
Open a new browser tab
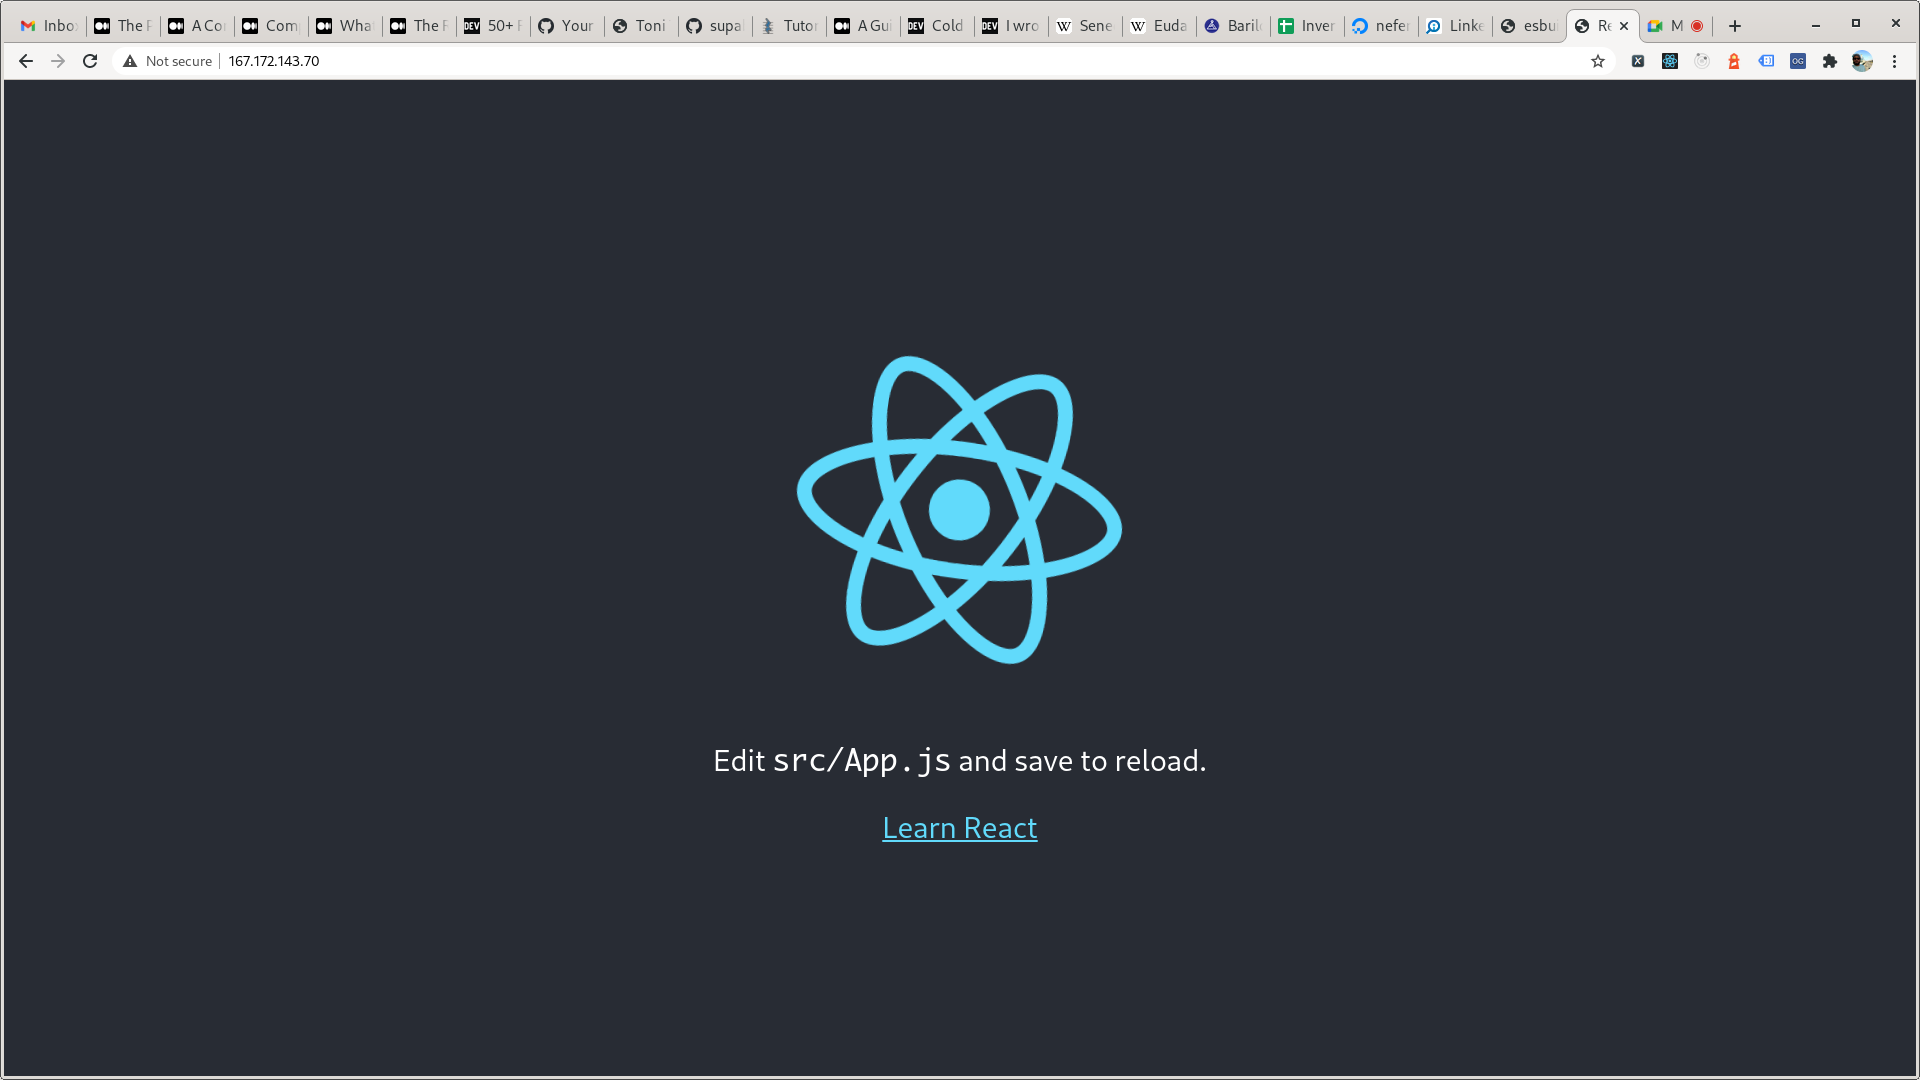click(x=1735, y=26)
